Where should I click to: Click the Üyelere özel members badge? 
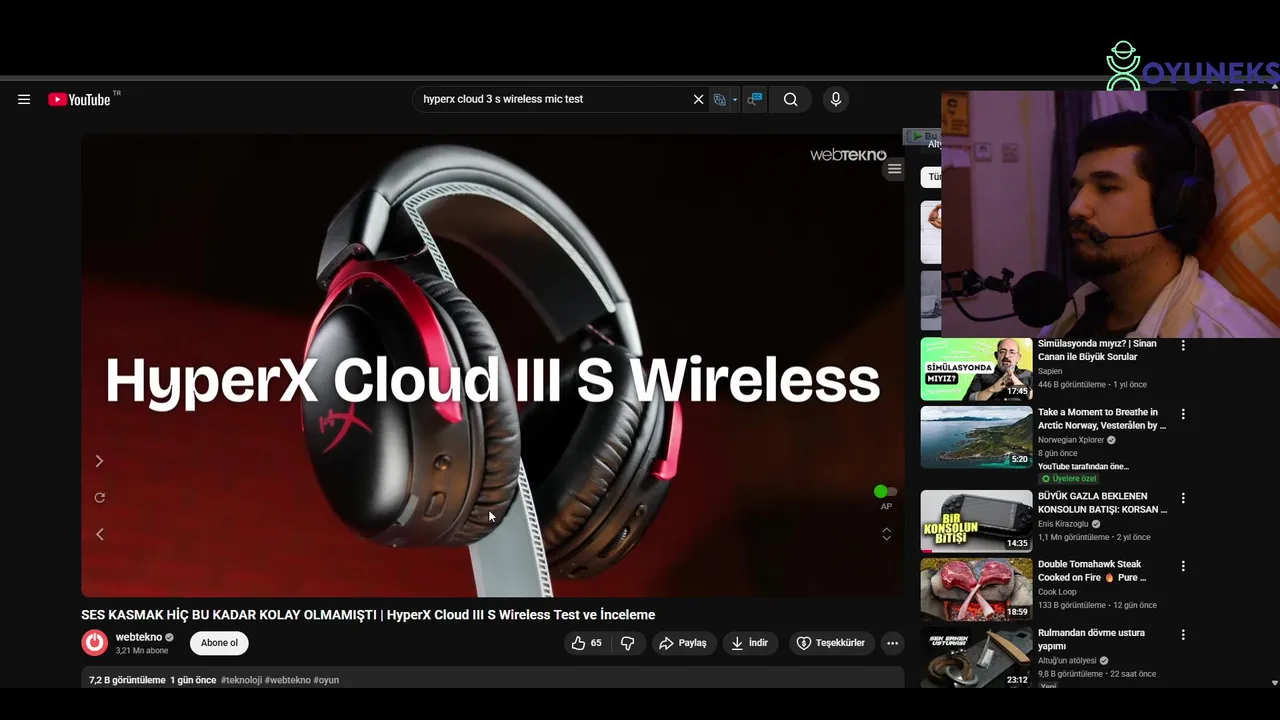coord(1069,479)
